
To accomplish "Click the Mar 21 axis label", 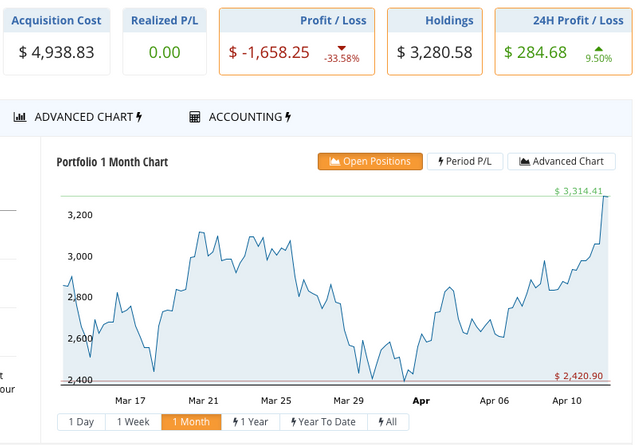I will [203, 401].
